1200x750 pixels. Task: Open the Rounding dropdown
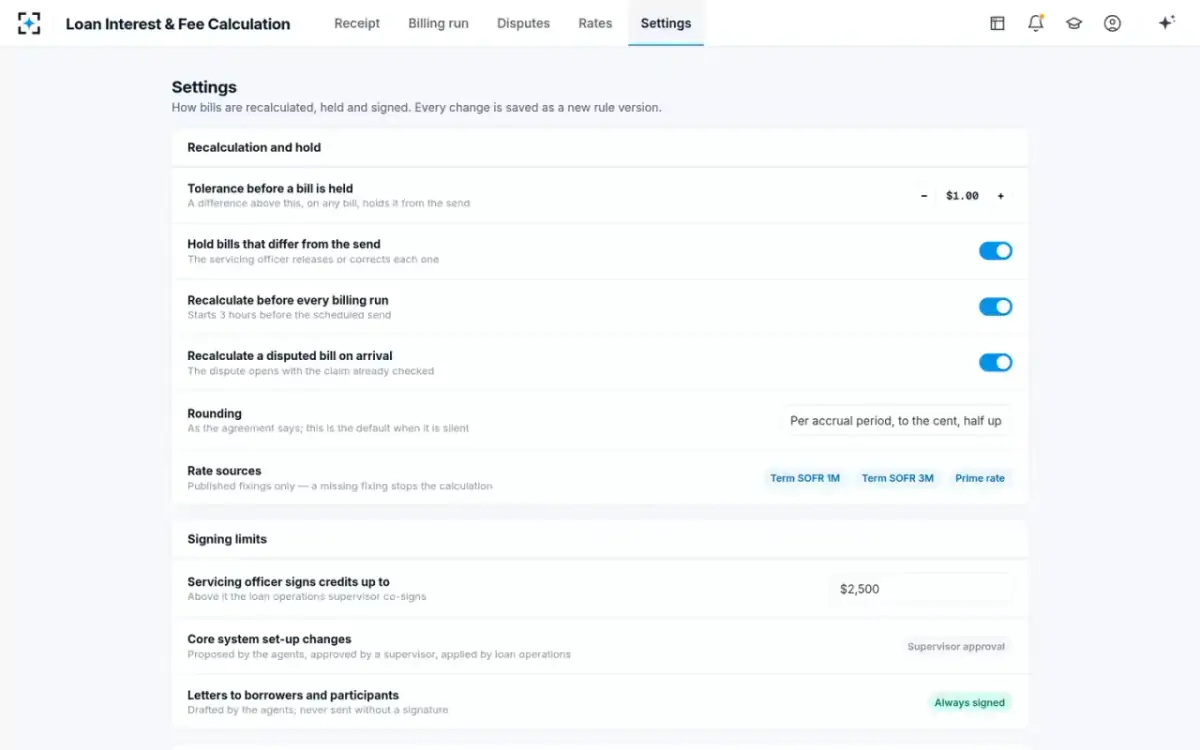895,421
